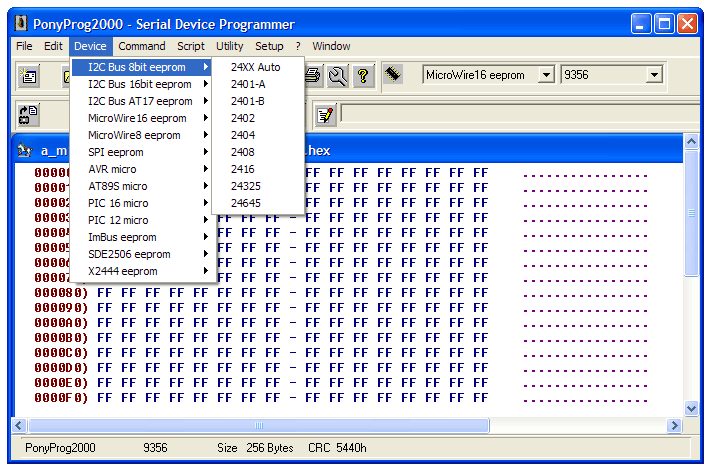Choose 24325 device
Screen dimensions: 712x476
[258, 186]
